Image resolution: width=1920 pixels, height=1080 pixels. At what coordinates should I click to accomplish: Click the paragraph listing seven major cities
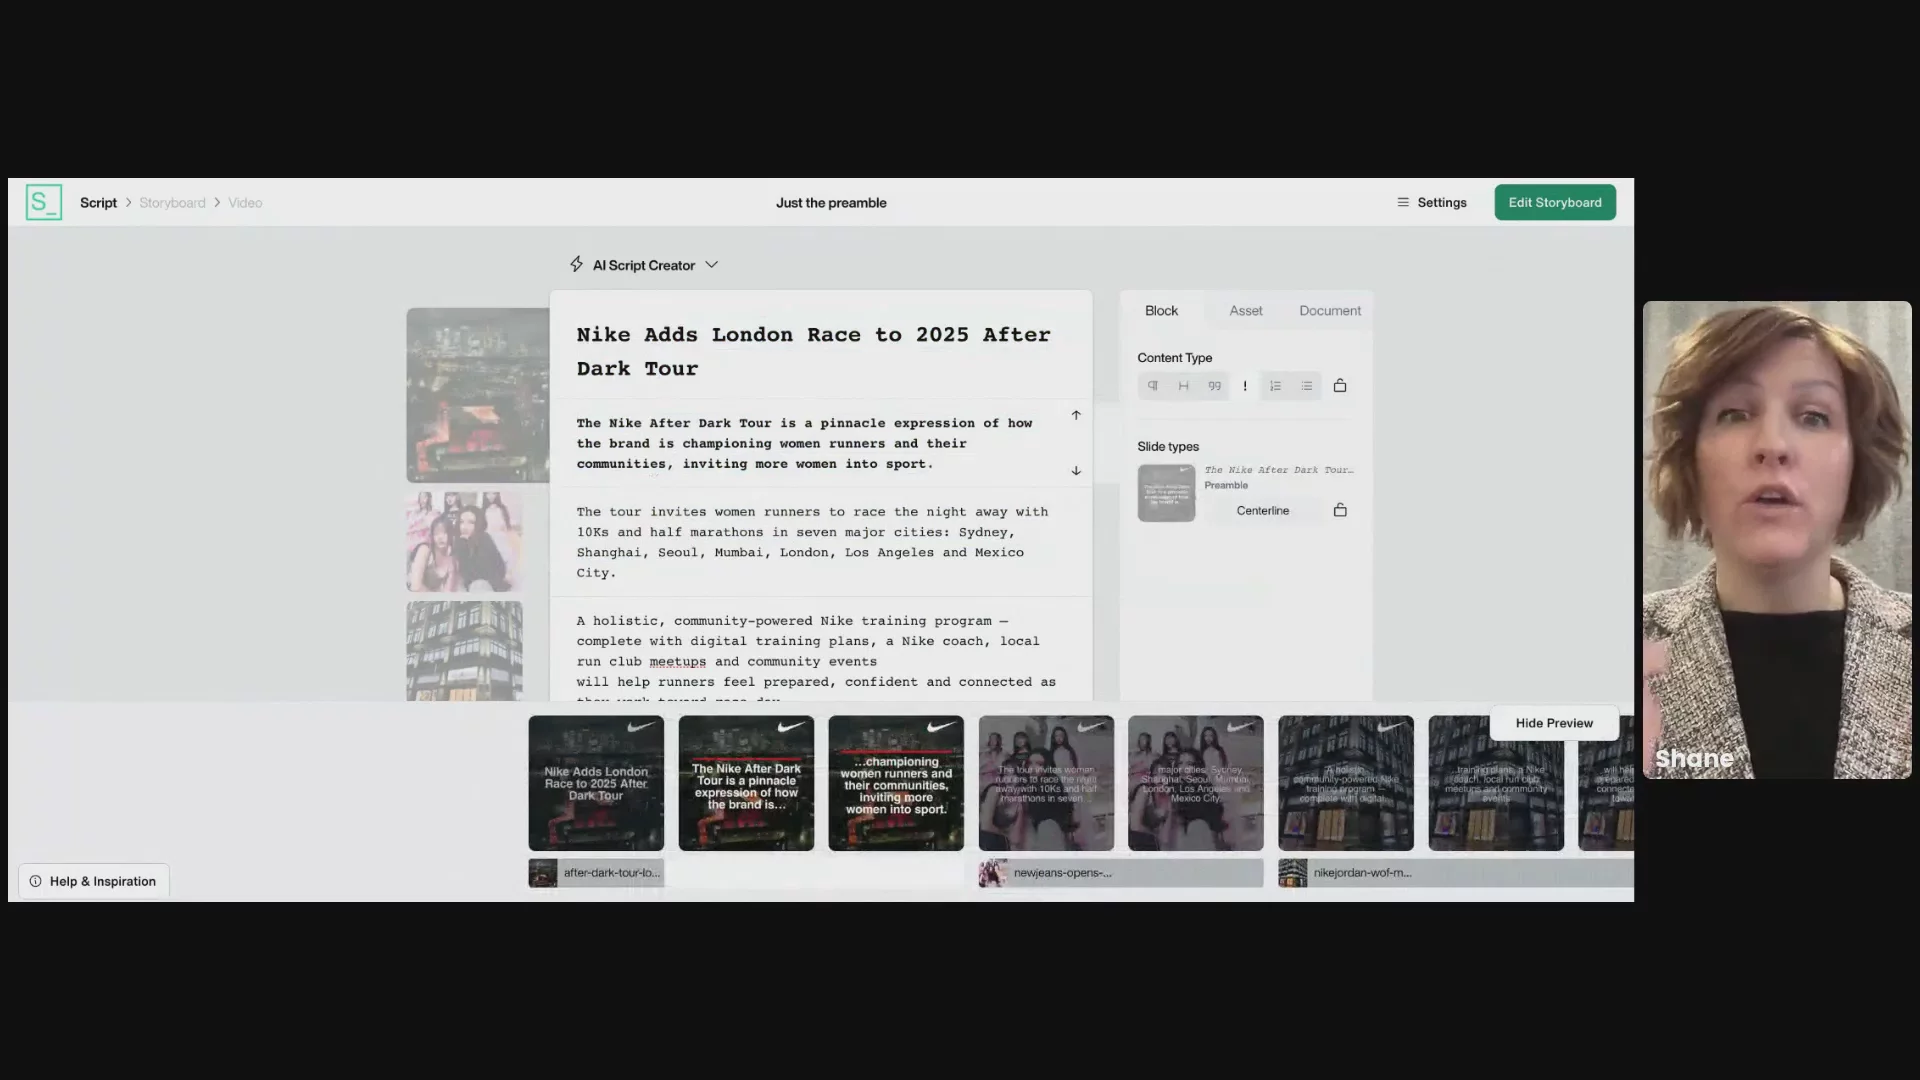pyautogui.click(x=813, y=542)
